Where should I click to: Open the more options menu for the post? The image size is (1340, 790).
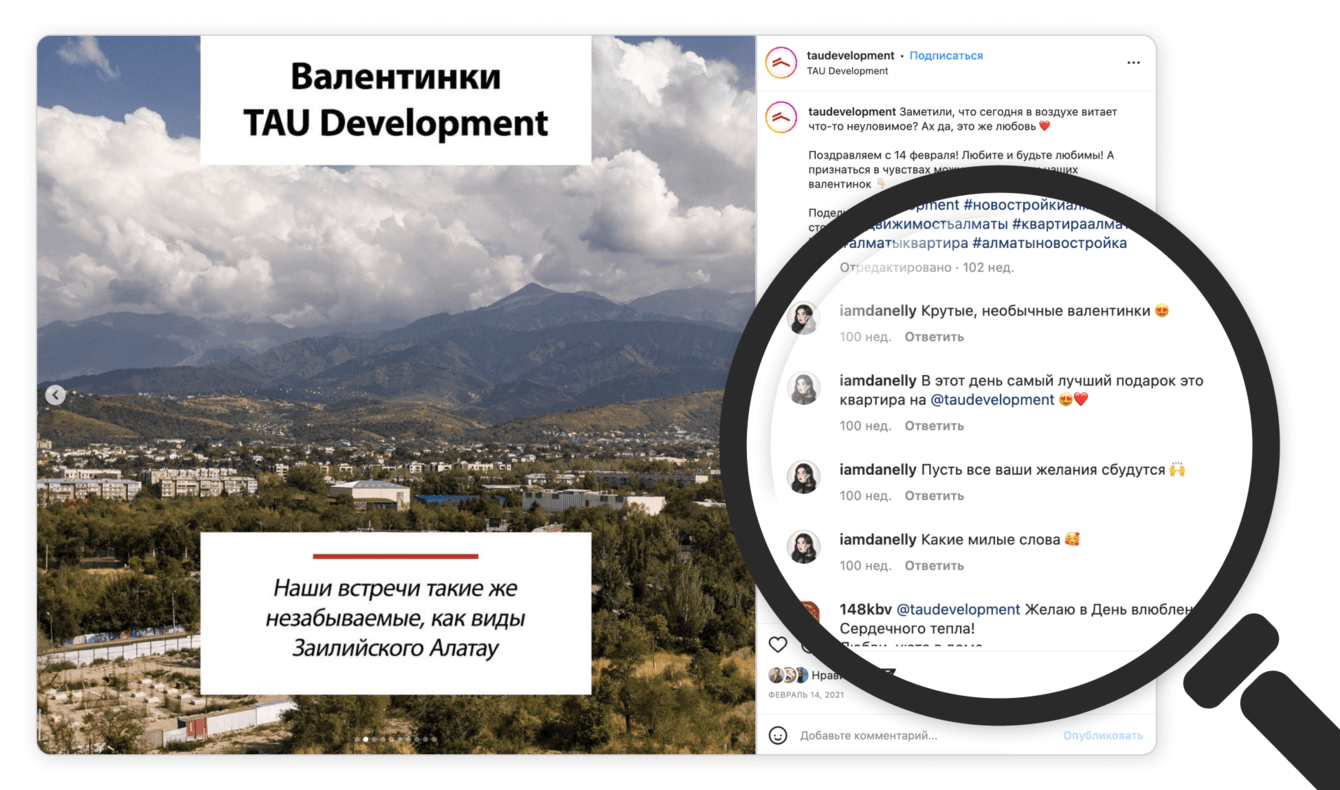(1133, 63)
